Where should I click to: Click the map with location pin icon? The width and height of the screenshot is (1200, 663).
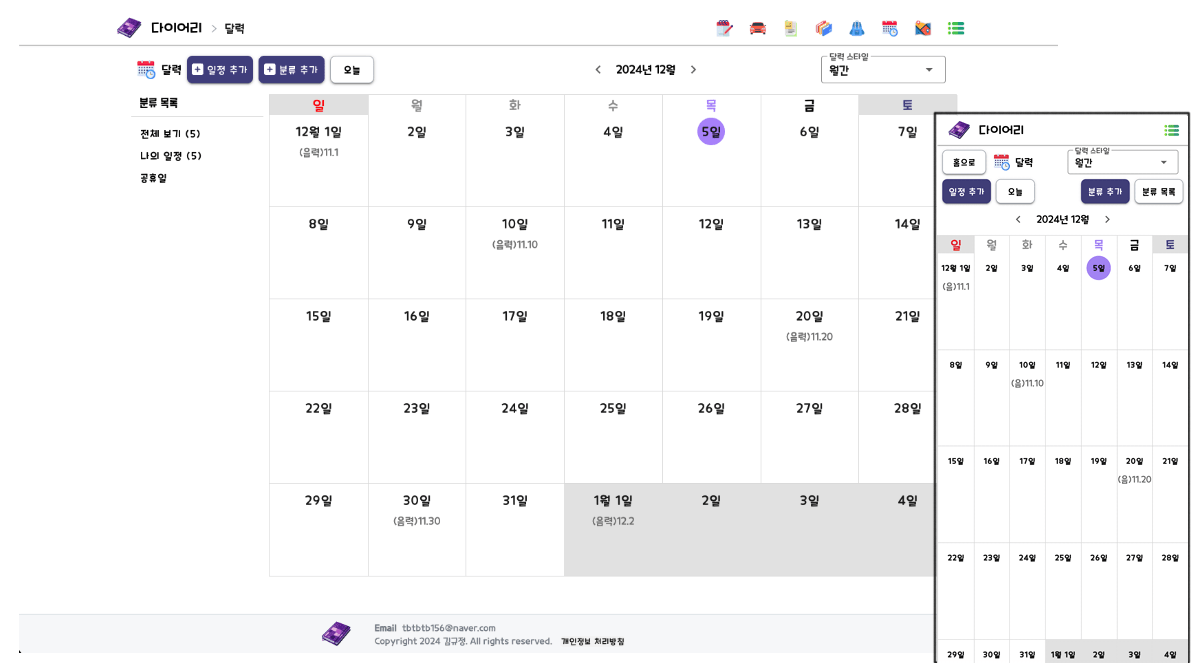(923, 28)
